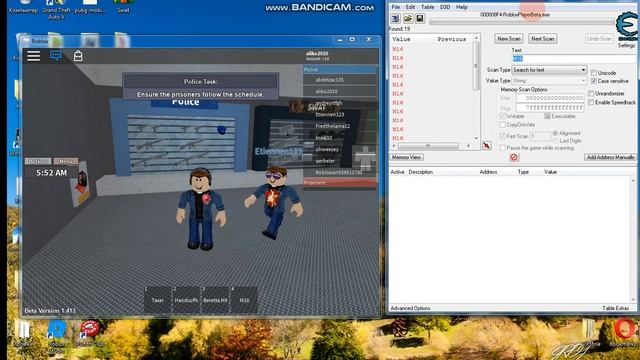Open the Edit menu in Cheat Engine

[410, 7]
